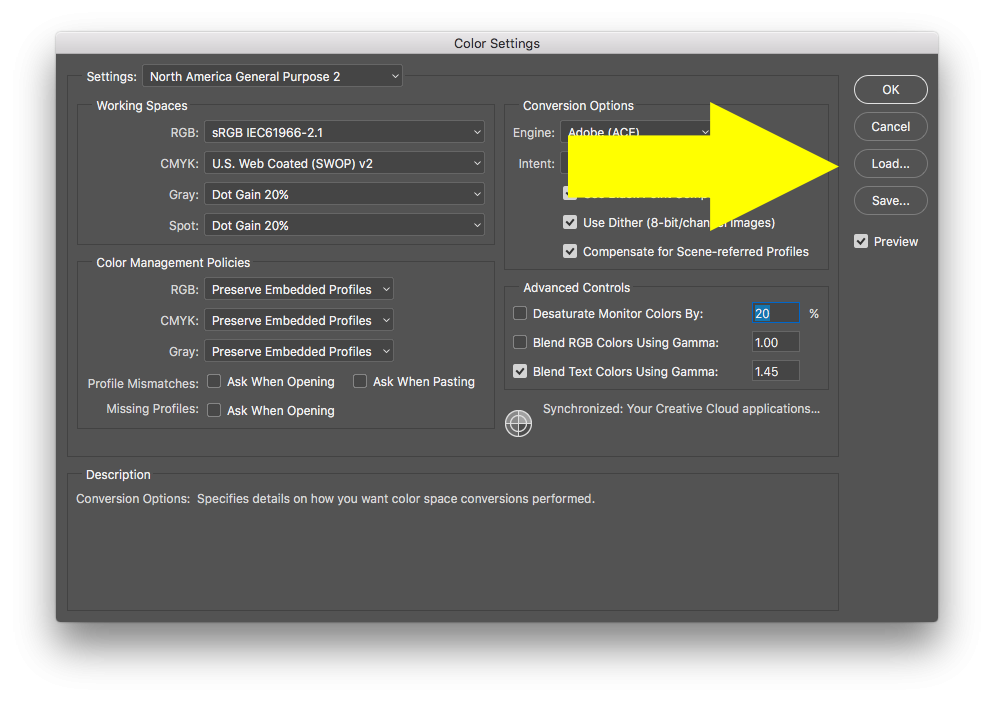Image resolution: width=994 pixels, height=702 pixels.
Task: Expand the RGB working space dropdown
Action: 344,132
